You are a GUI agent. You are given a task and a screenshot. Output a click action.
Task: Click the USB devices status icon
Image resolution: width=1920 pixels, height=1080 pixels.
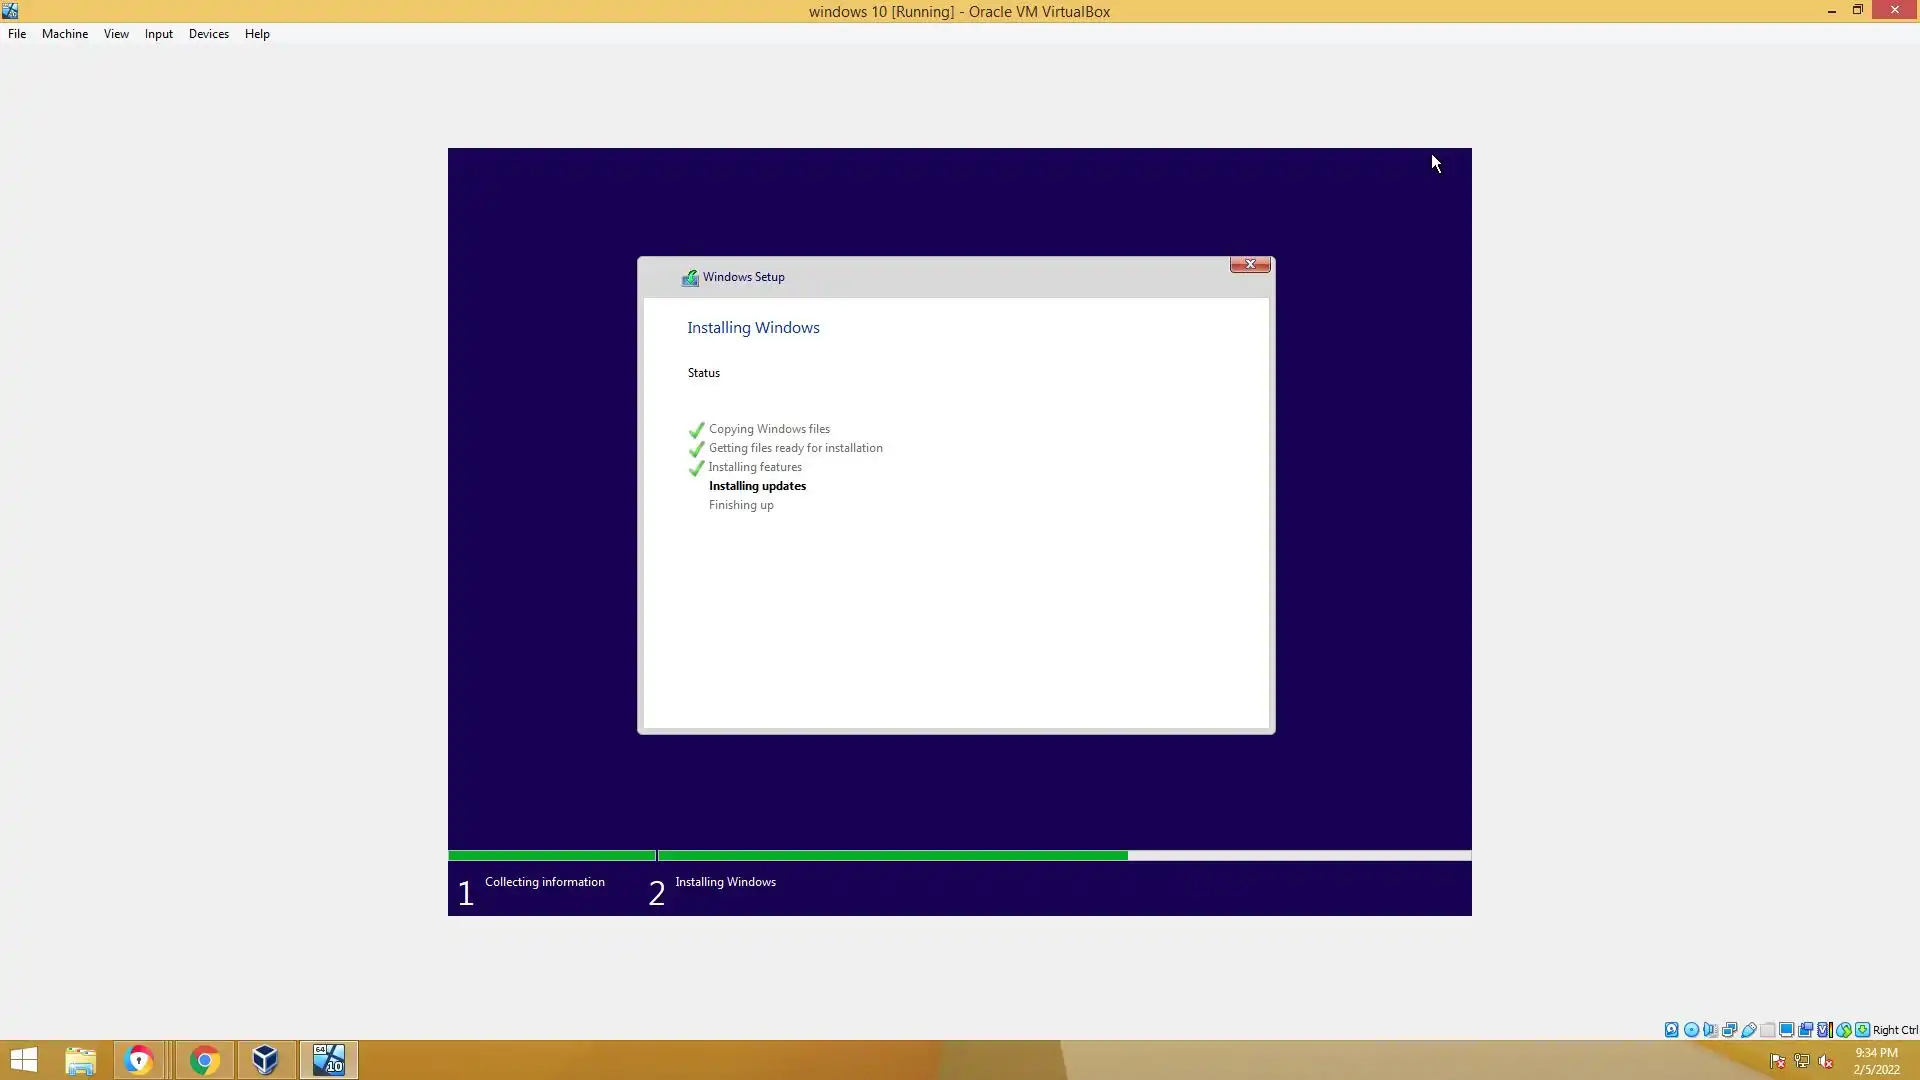coord(1748,1030)
